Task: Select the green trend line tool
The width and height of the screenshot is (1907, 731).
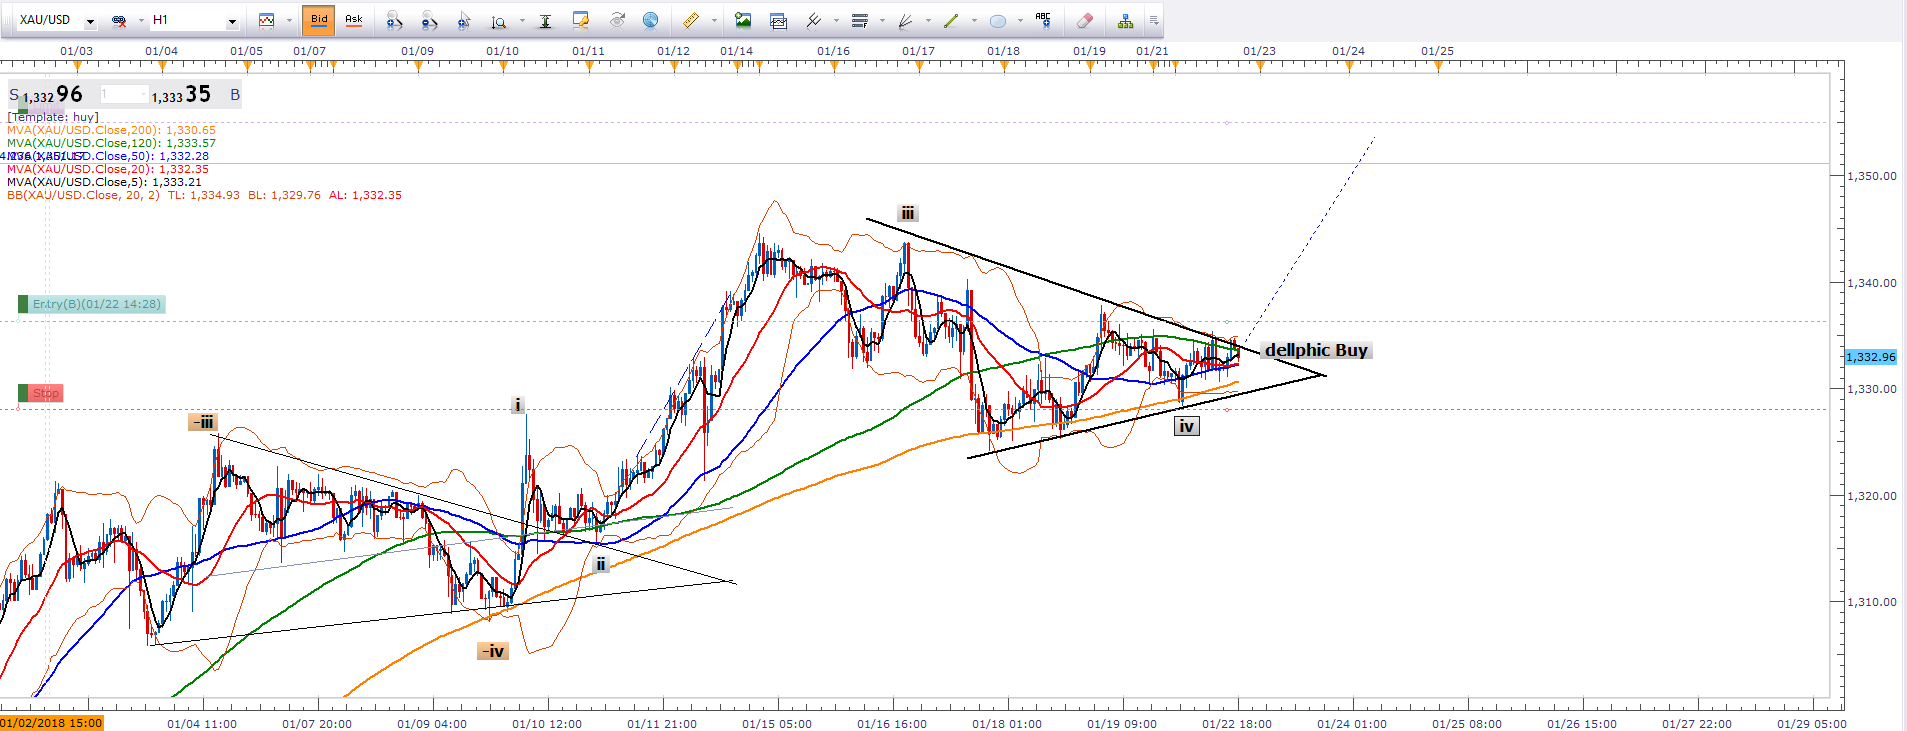Action: click(x=951, y=20)
